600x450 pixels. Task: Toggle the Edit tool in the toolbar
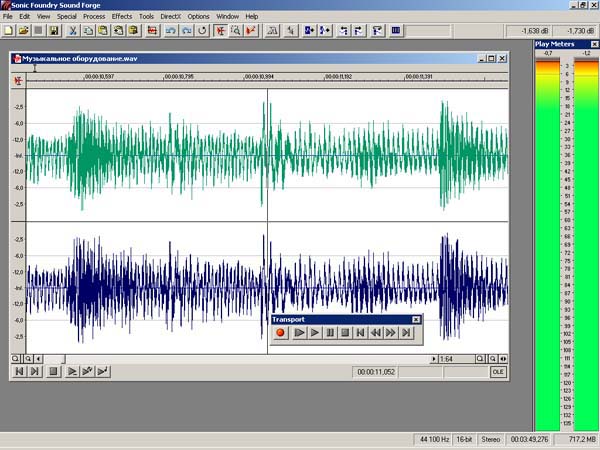(x=220, y=31)
